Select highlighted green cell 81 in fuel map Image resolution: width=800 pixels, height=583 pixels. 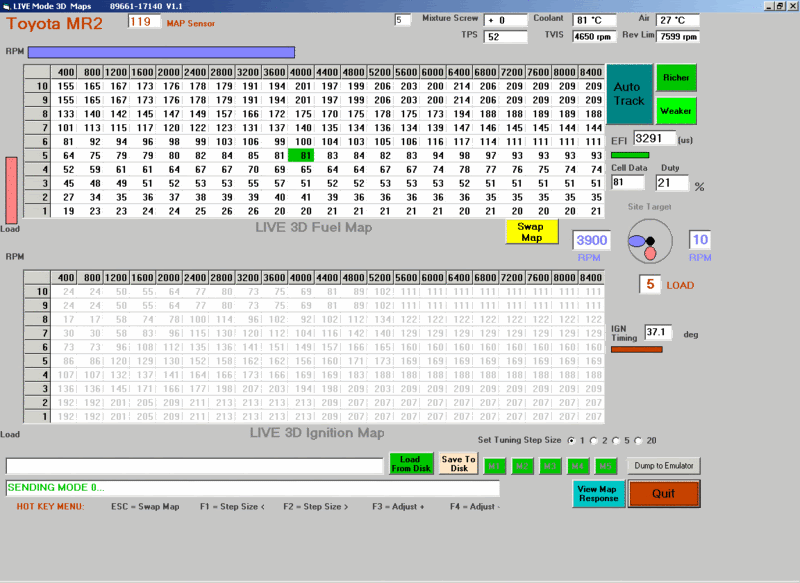click(301, 156)
